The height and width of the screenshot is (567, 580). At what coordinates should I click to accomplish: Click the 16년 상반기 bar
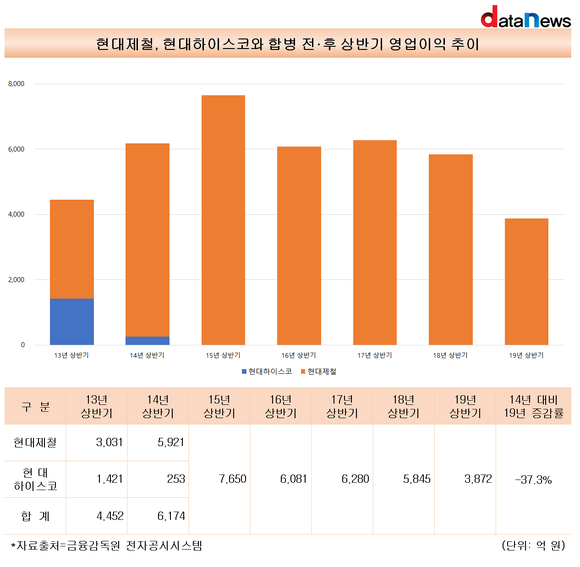(299, 246)
